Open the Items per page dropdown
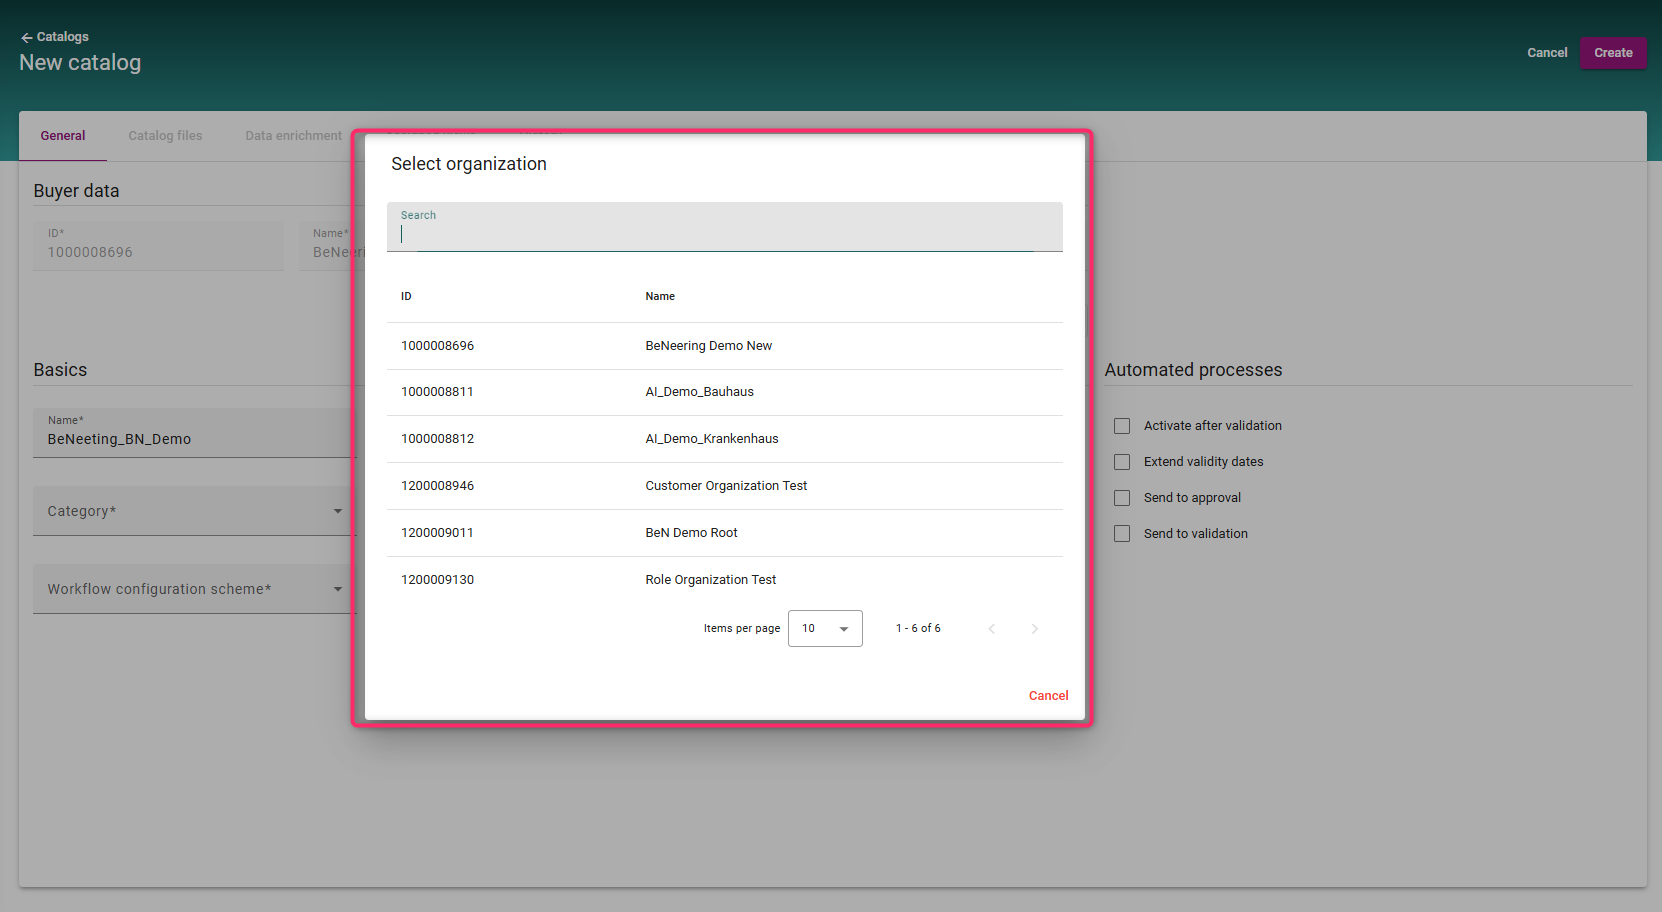Screen dimensions: 1662x912 pos(824,629)
